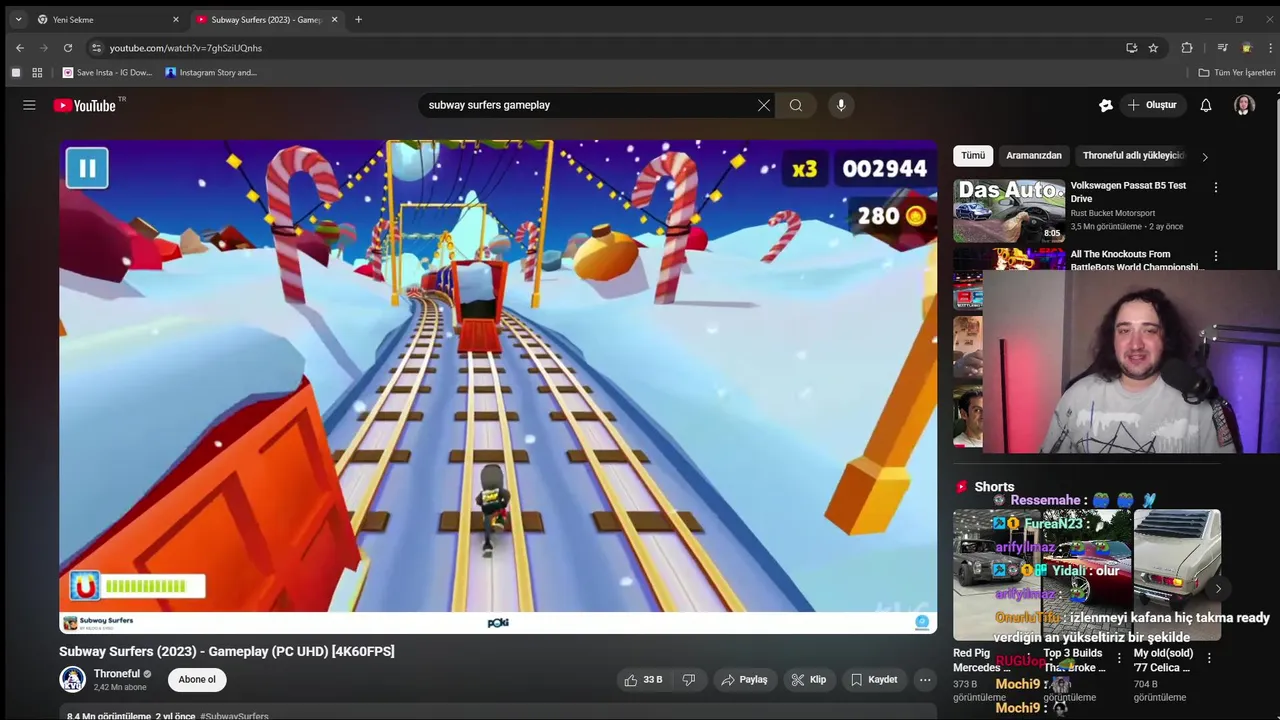Click the Oluştur create button
This screenshot has height=720, width=1280.
[1152, 105]
